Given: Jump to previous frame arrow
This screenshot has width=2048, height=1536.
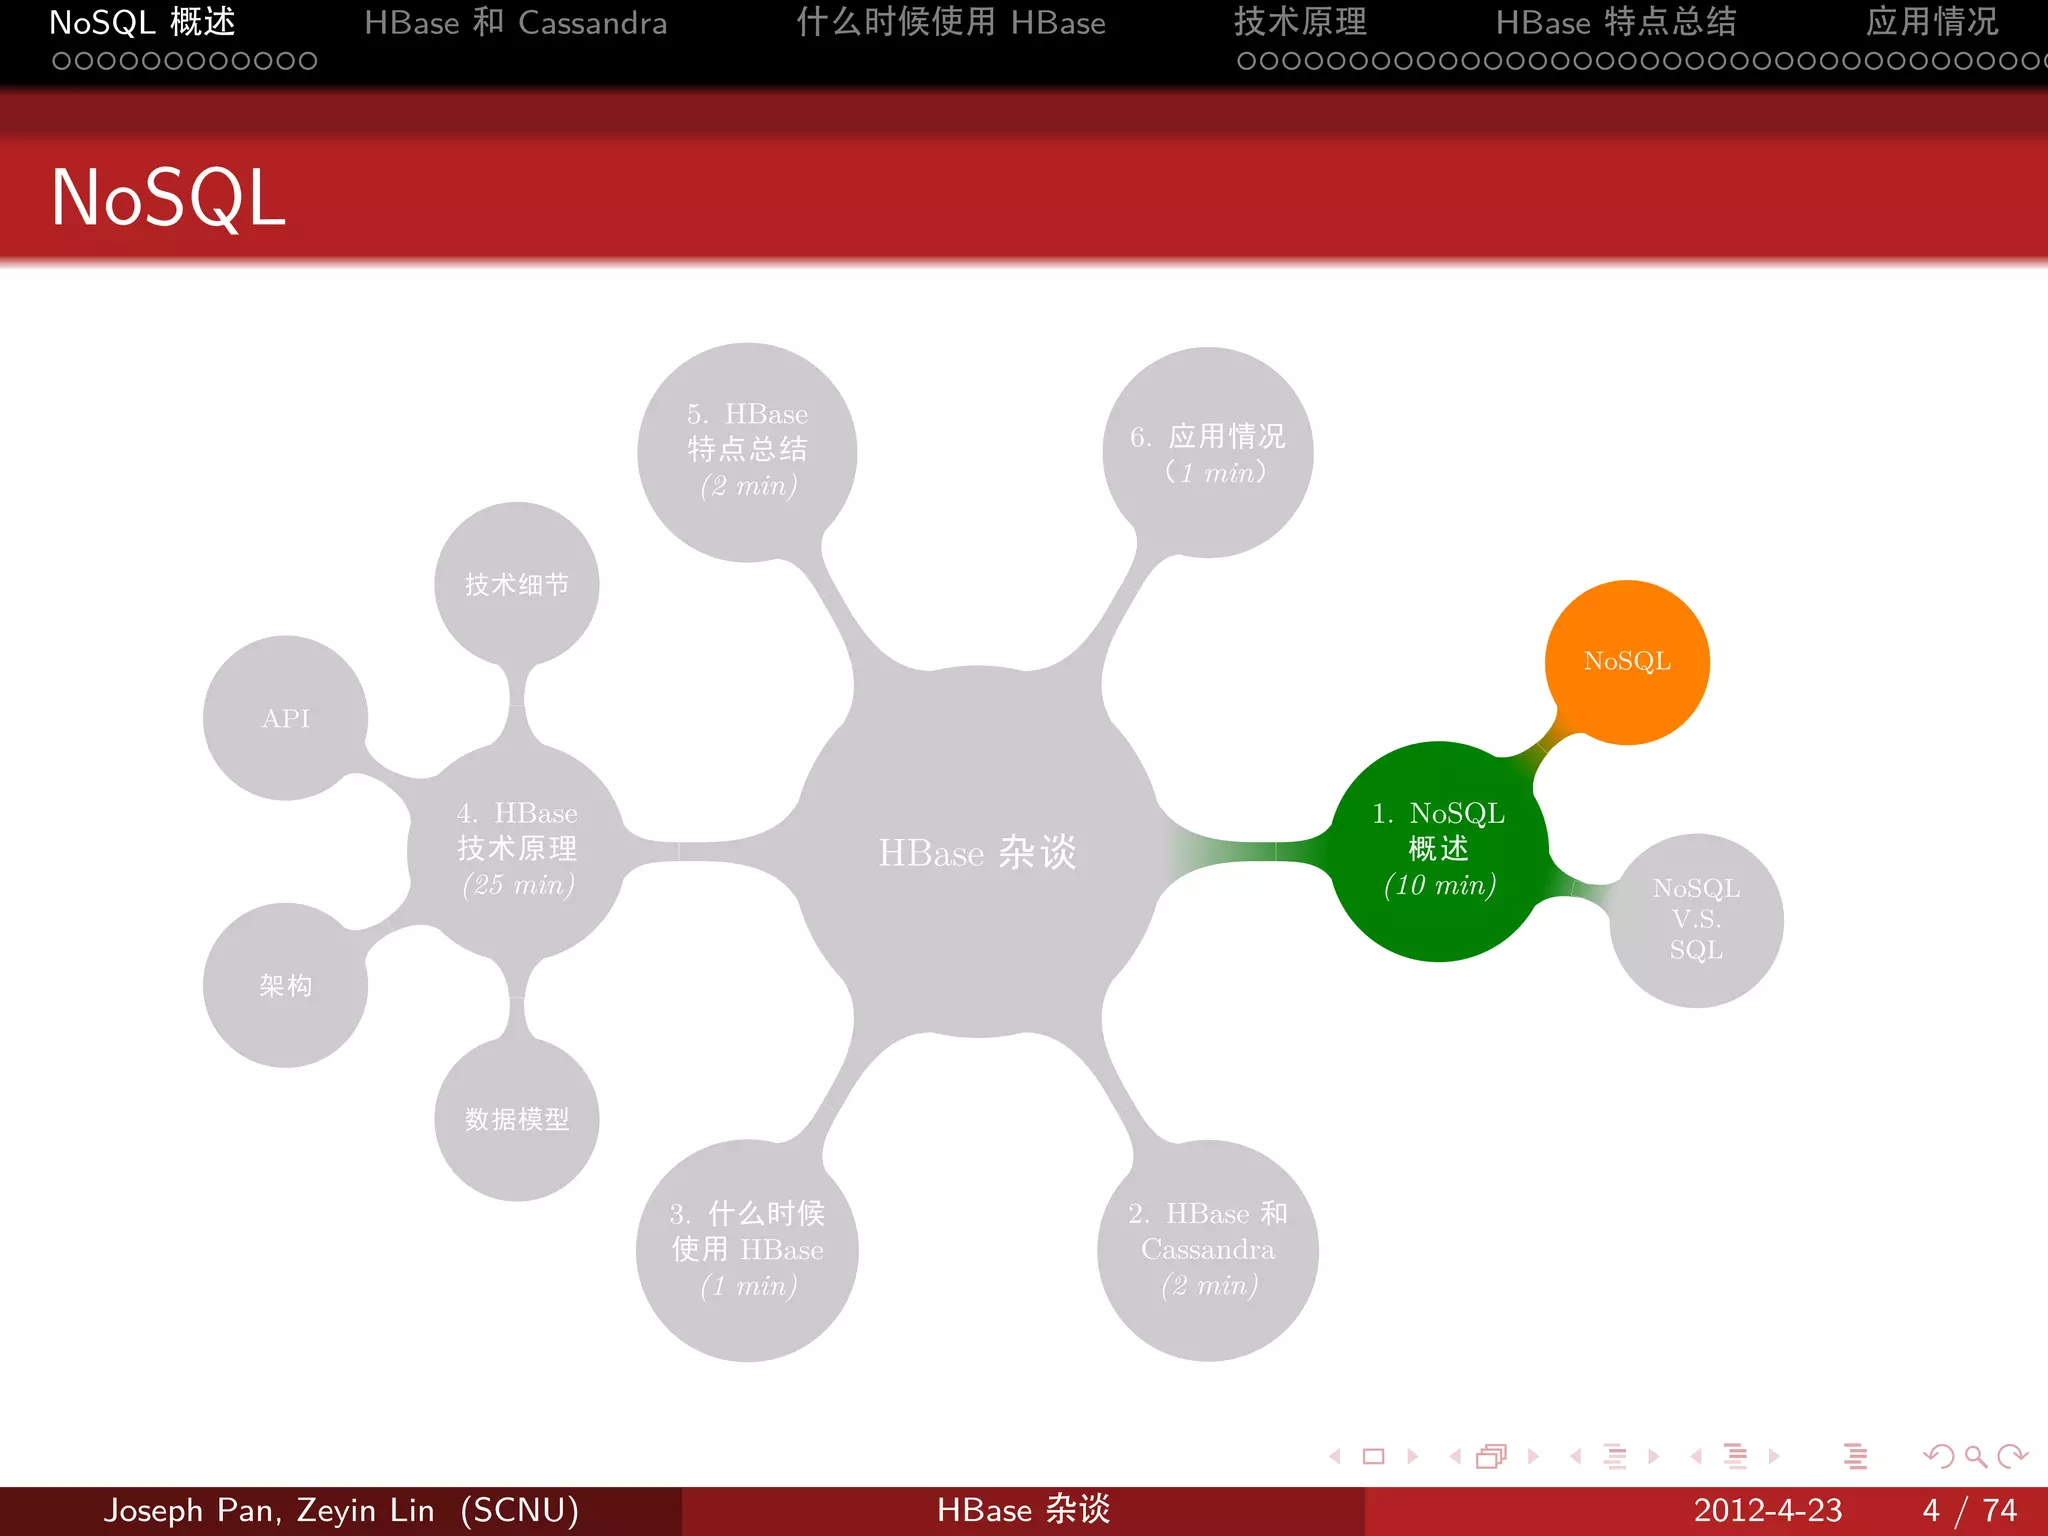Looking at the screenshot, I should (1455, 1456).
